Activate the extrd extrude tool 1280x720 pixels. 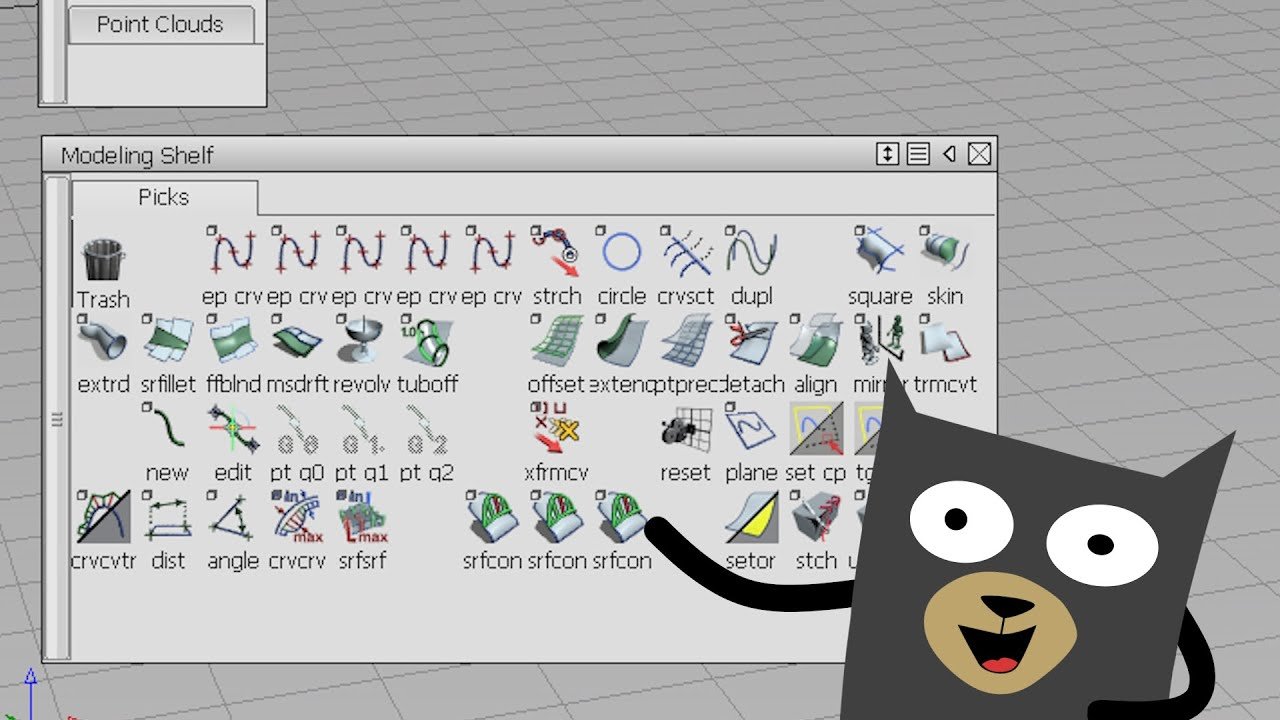[103, 340]
